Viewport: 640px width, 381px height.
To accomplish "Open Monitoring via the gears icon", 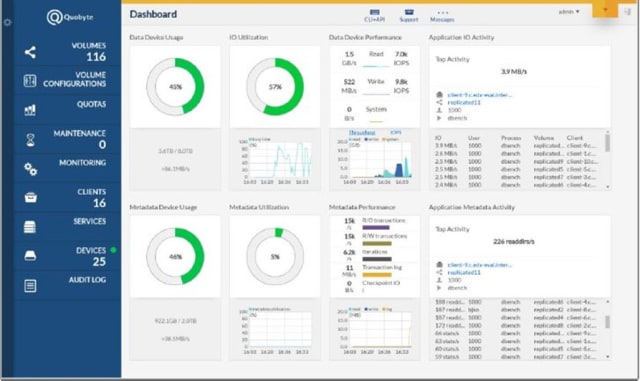I will pyautogui.click(x=30, y=169).
